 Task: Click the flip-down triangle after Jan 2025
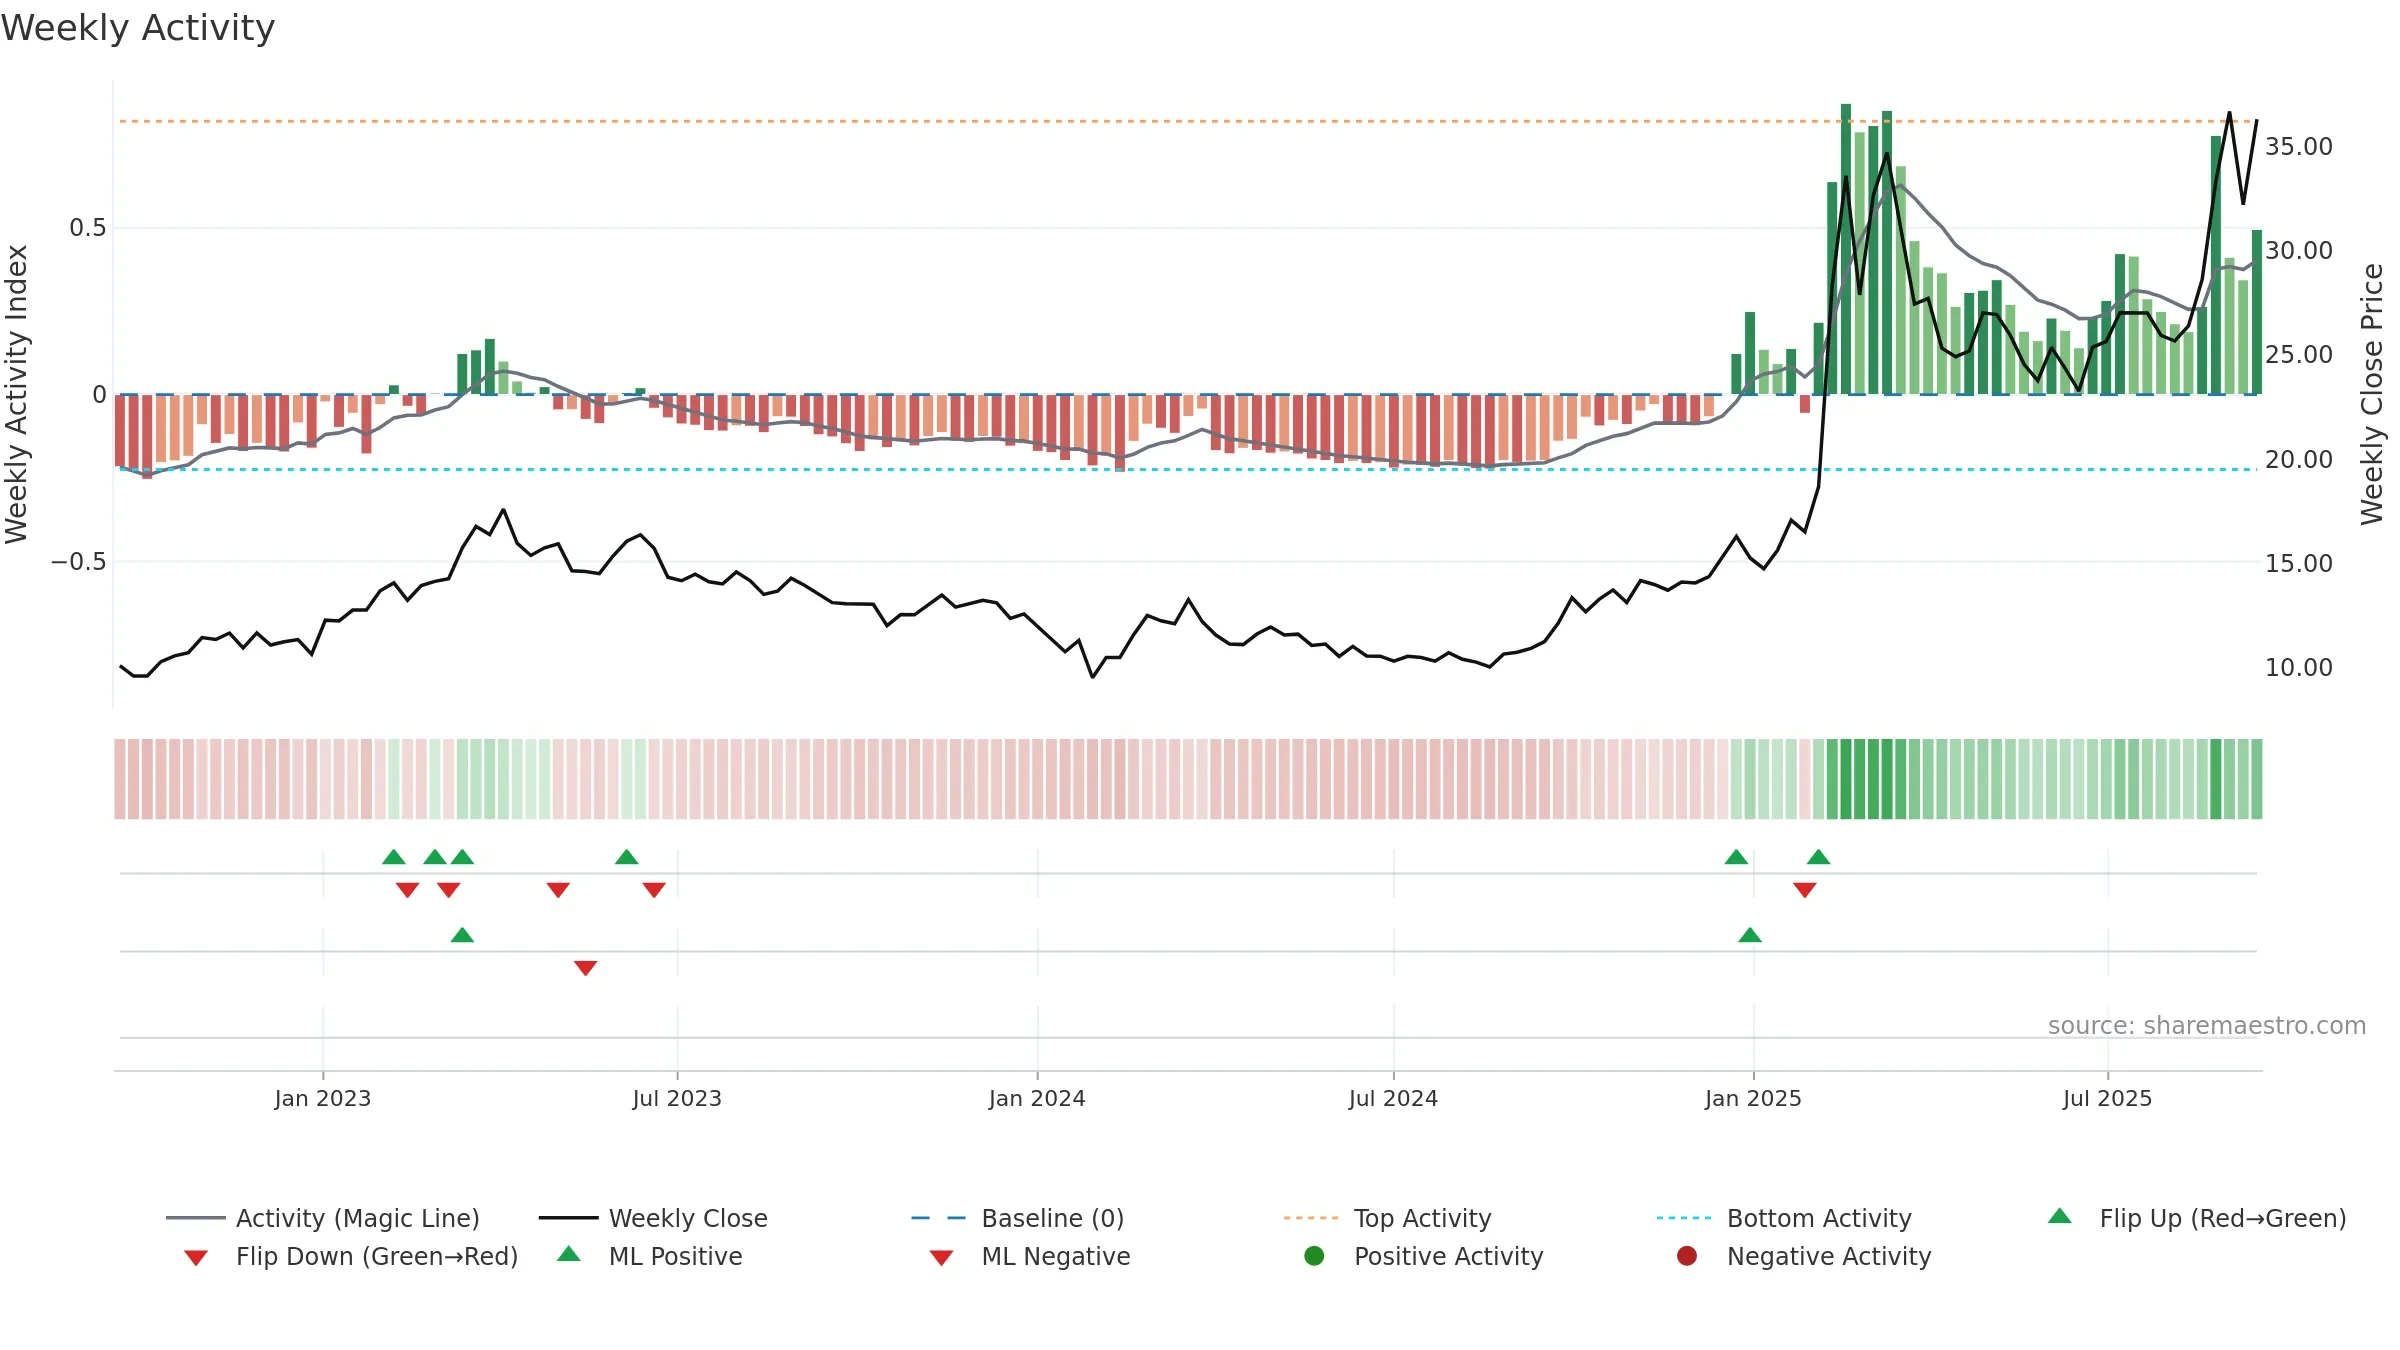(1805, 890)
